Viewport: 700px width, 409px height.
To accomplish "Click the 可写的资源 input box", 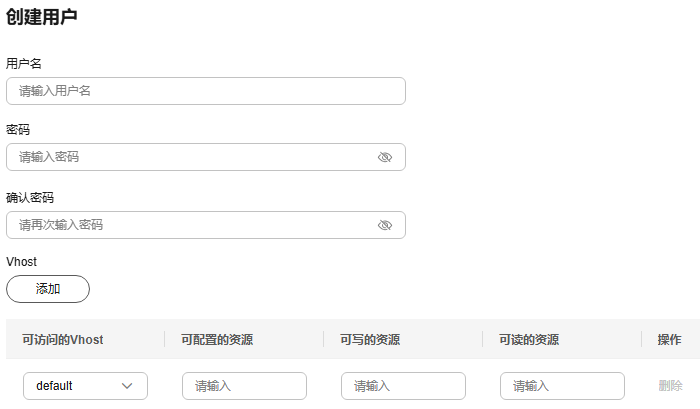I will pos(403,386).
